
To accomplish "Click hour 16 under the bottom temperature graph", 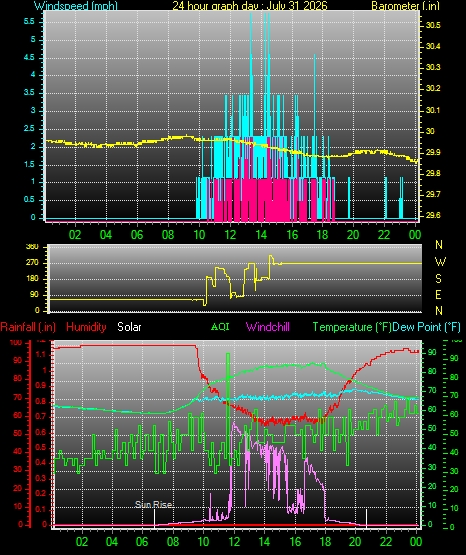I will coord(295,542).
